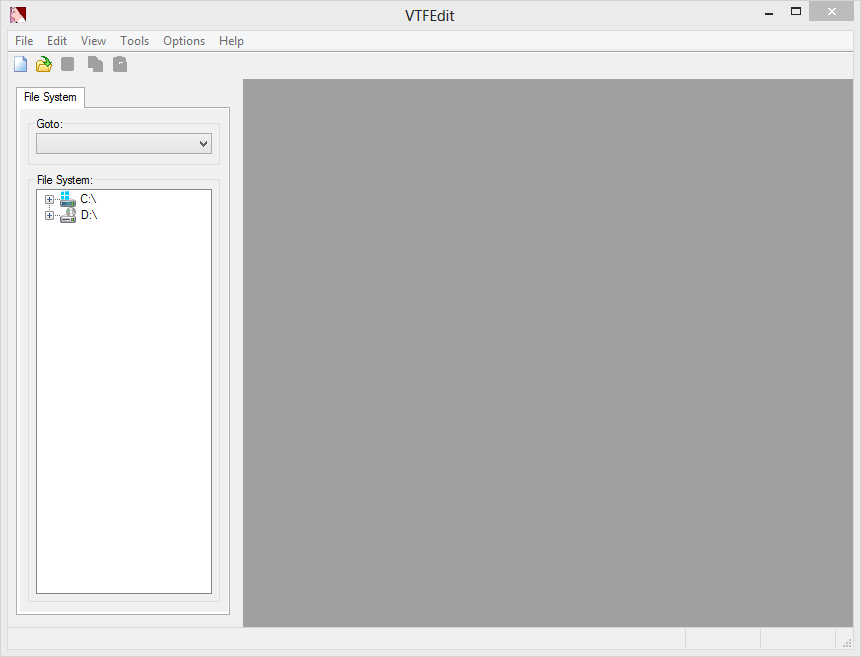Open the File menu
This screenshot has width=861, height=657.
tap(24, 41)
